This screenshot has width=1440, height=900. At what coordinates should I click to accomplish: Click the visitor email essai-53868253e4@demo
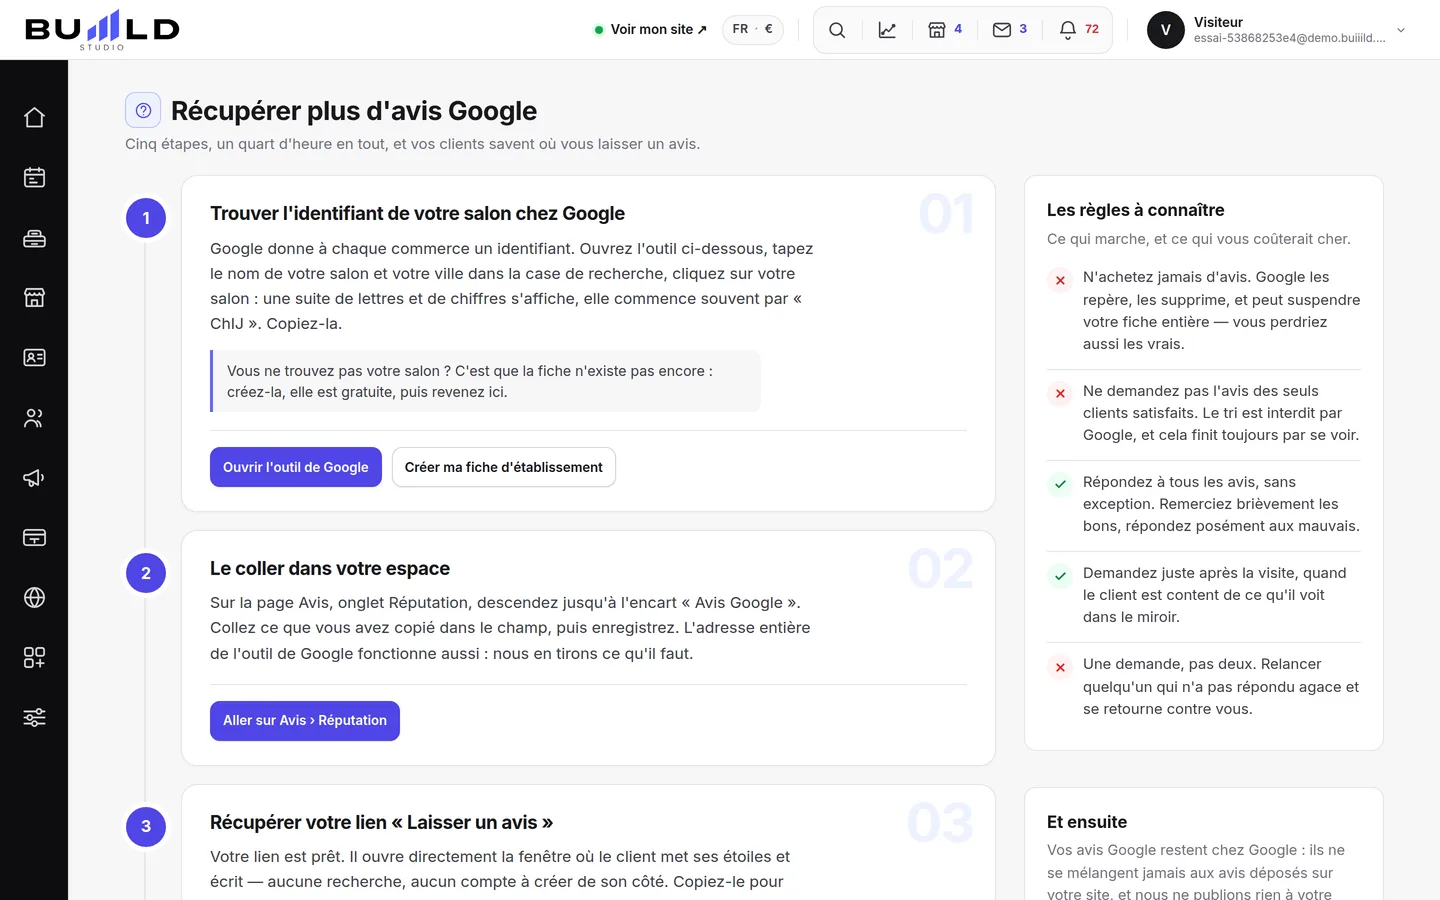[1290, 38]
